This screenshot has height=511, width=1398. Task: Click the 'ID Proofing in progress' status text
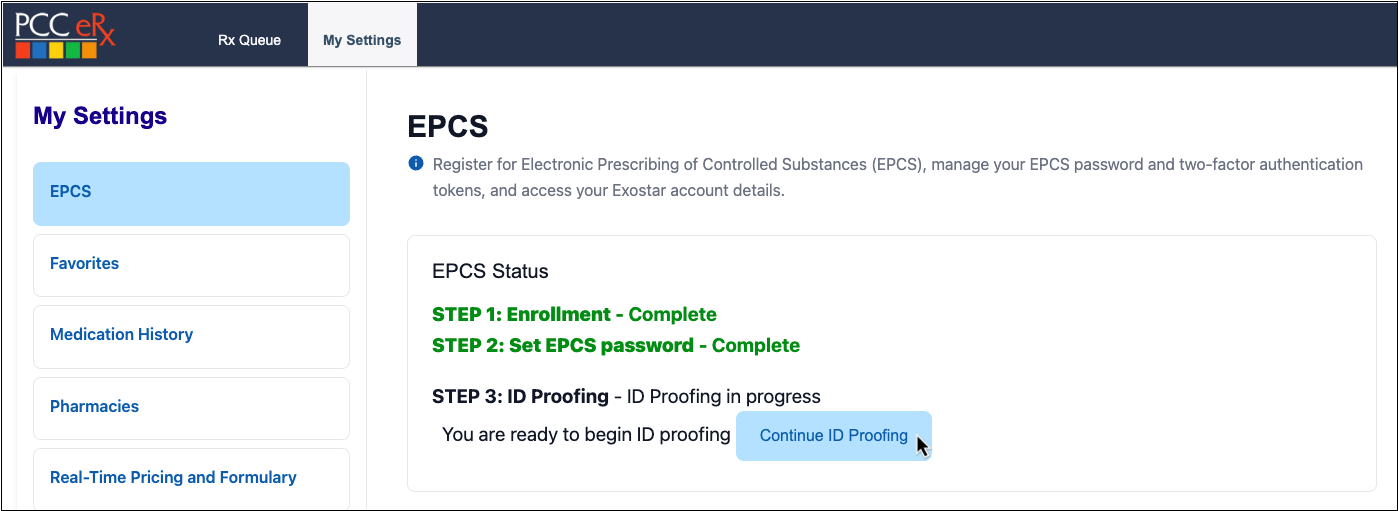point(723,397)
